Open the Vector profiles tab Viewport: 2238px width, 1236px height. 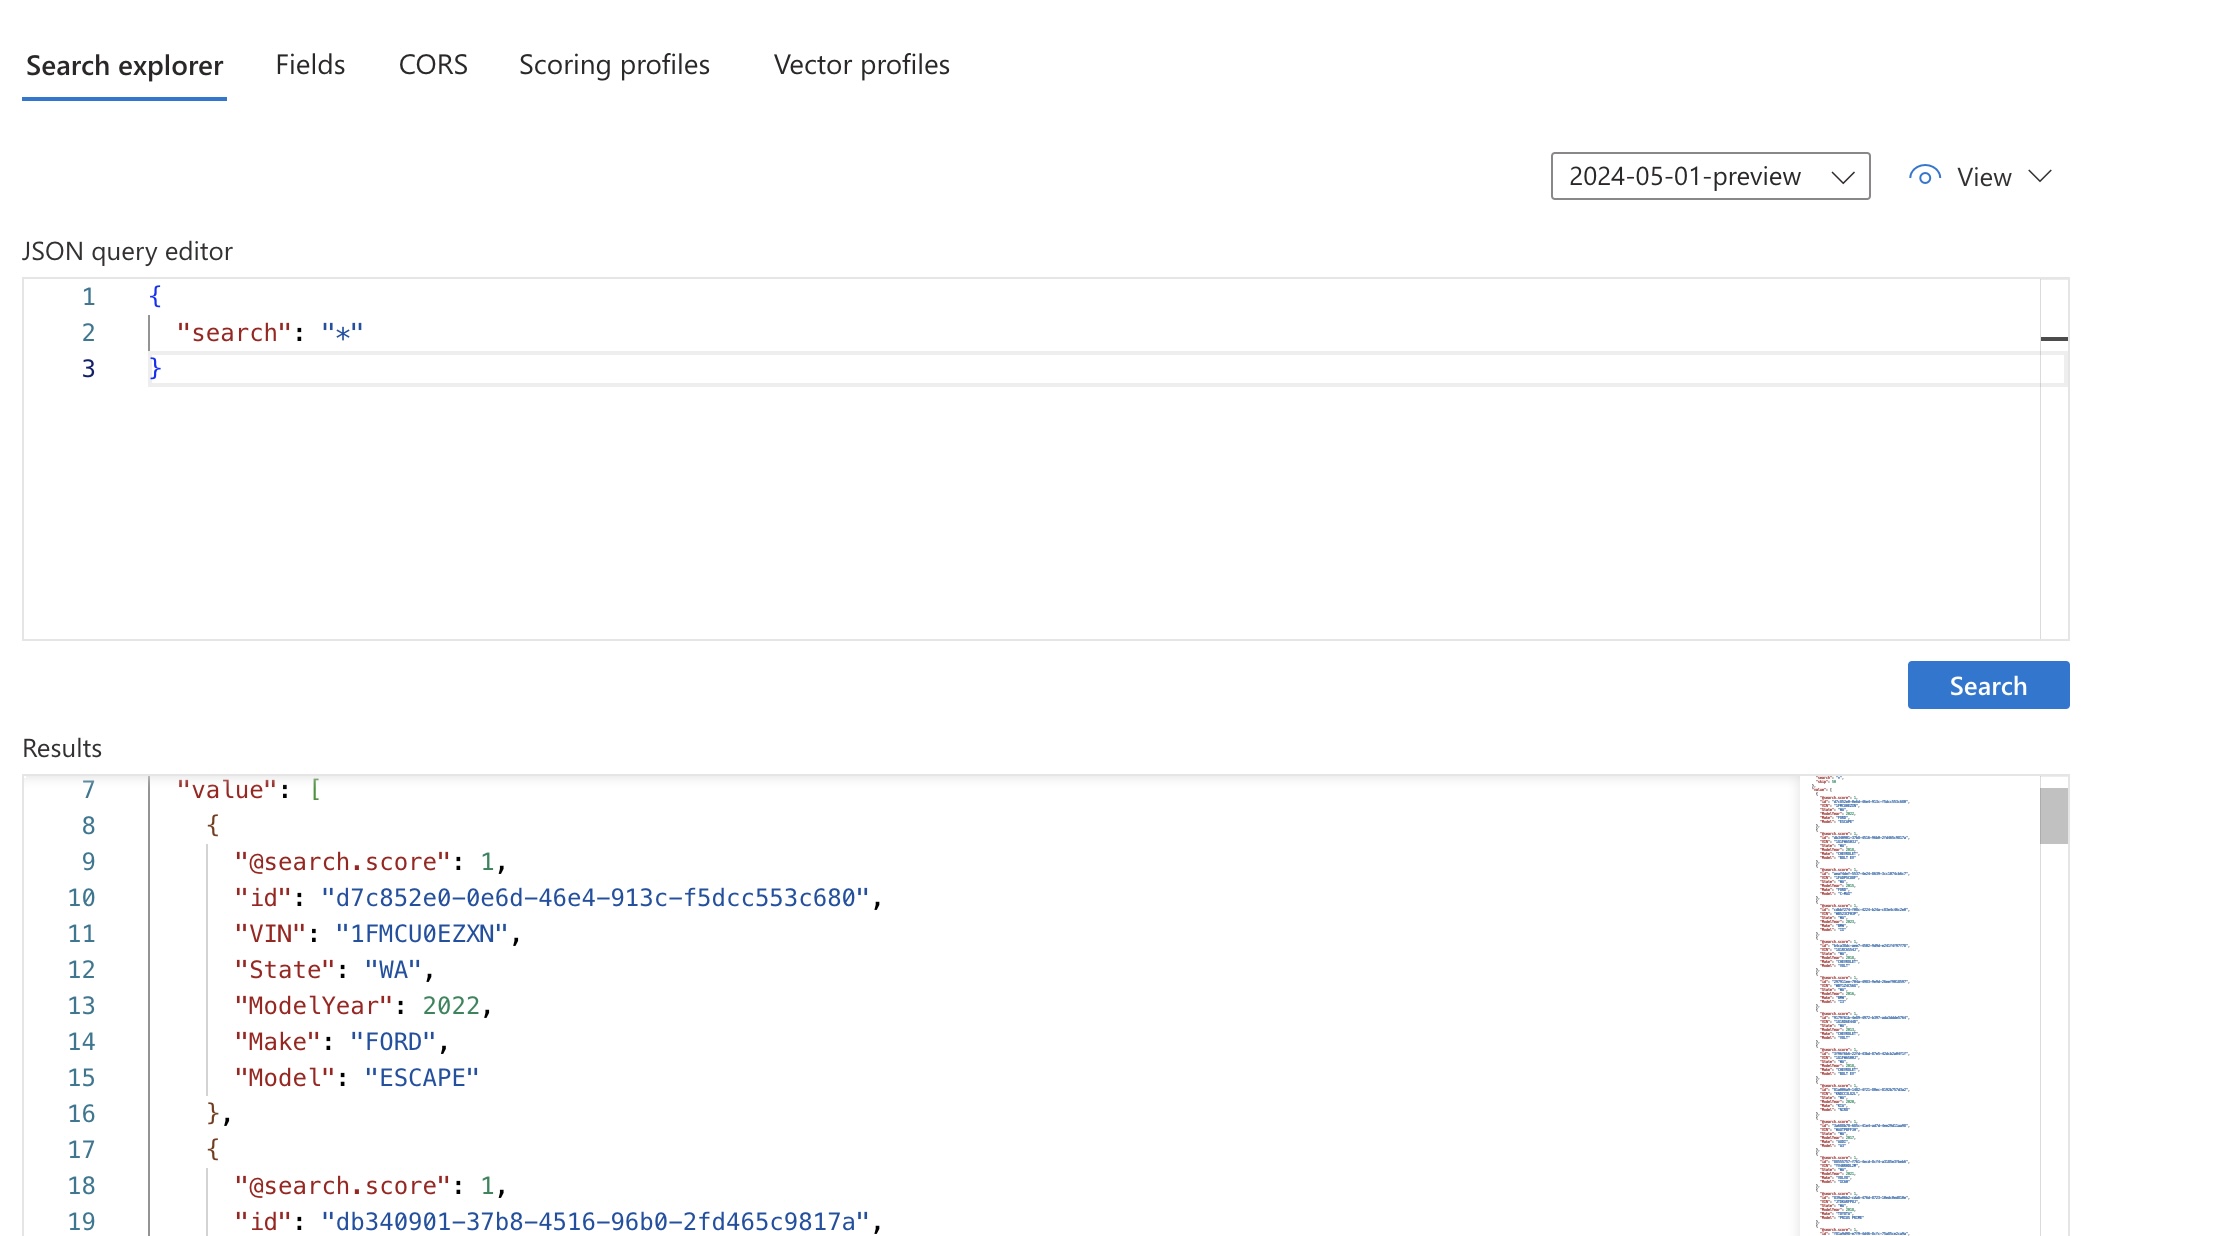coord(861,64)
